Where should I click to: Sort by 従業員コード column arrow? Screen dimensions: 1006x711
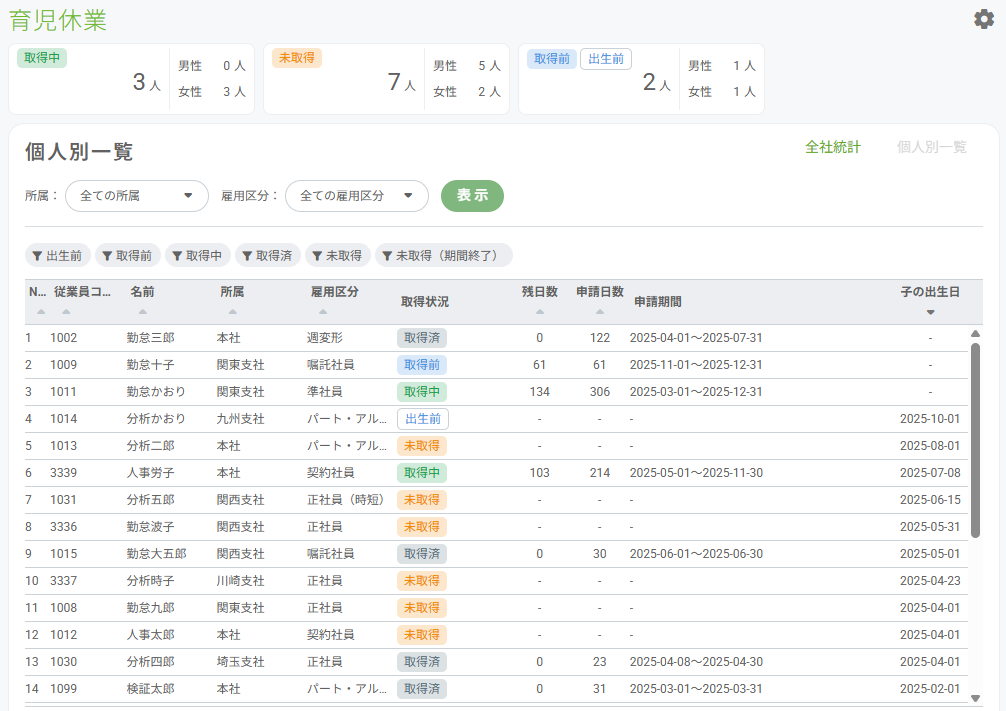coord(66,312)
